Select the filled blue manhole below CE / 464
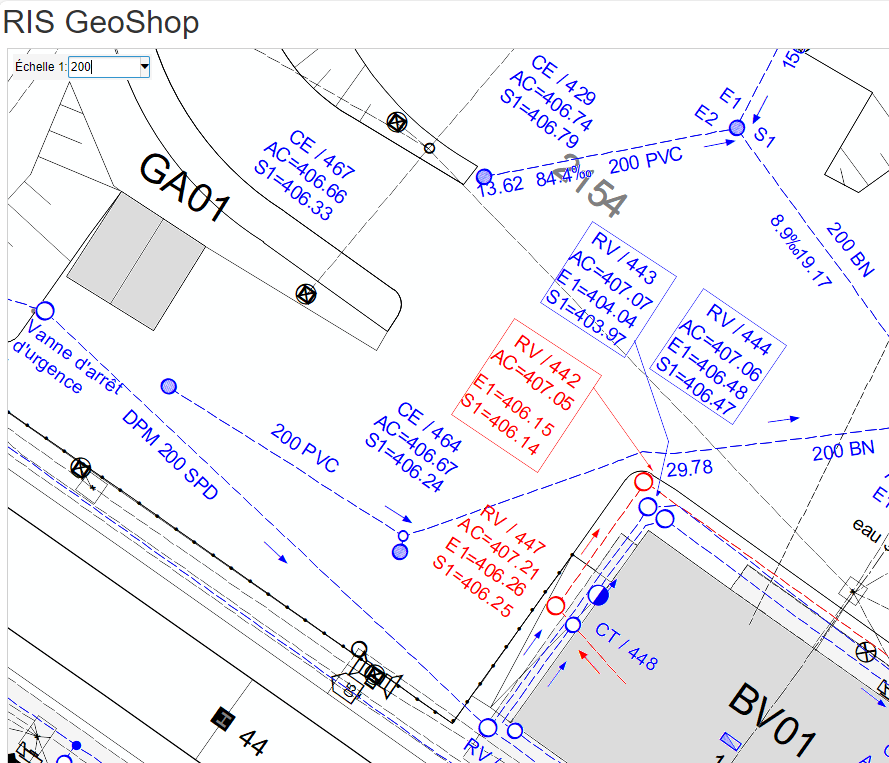This screenshot has height=763, width=889. point(401,552)
